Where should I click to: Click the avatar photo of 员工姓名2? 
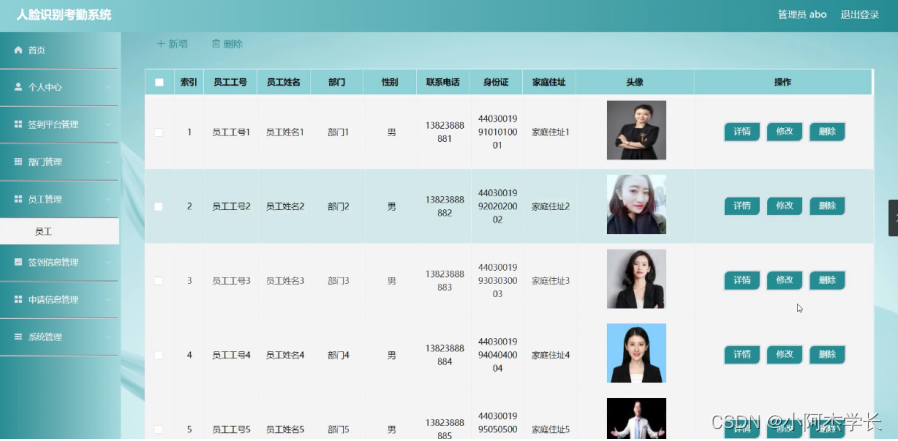point(636,204)
